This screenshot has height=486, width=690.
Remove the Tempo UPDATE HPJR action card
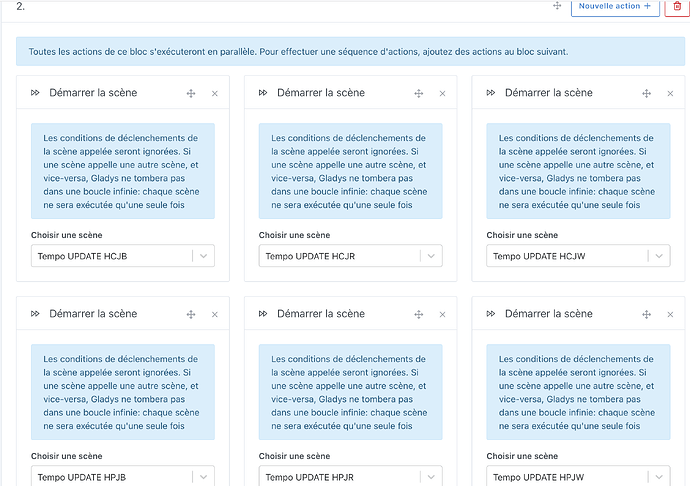pos(442,314)
